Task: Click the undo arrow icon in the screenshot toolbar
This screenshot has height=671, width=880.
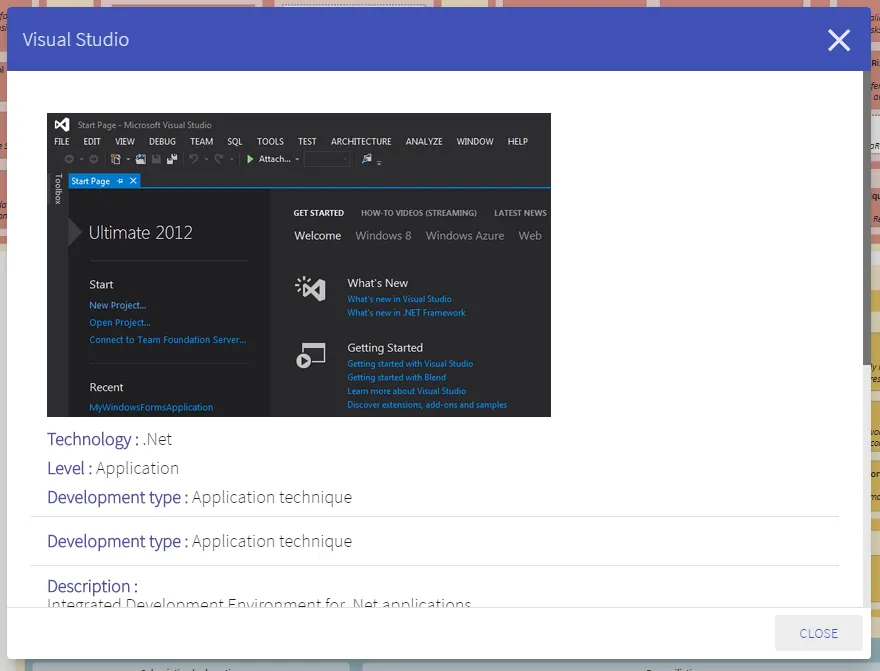Action: coord(194,159)
